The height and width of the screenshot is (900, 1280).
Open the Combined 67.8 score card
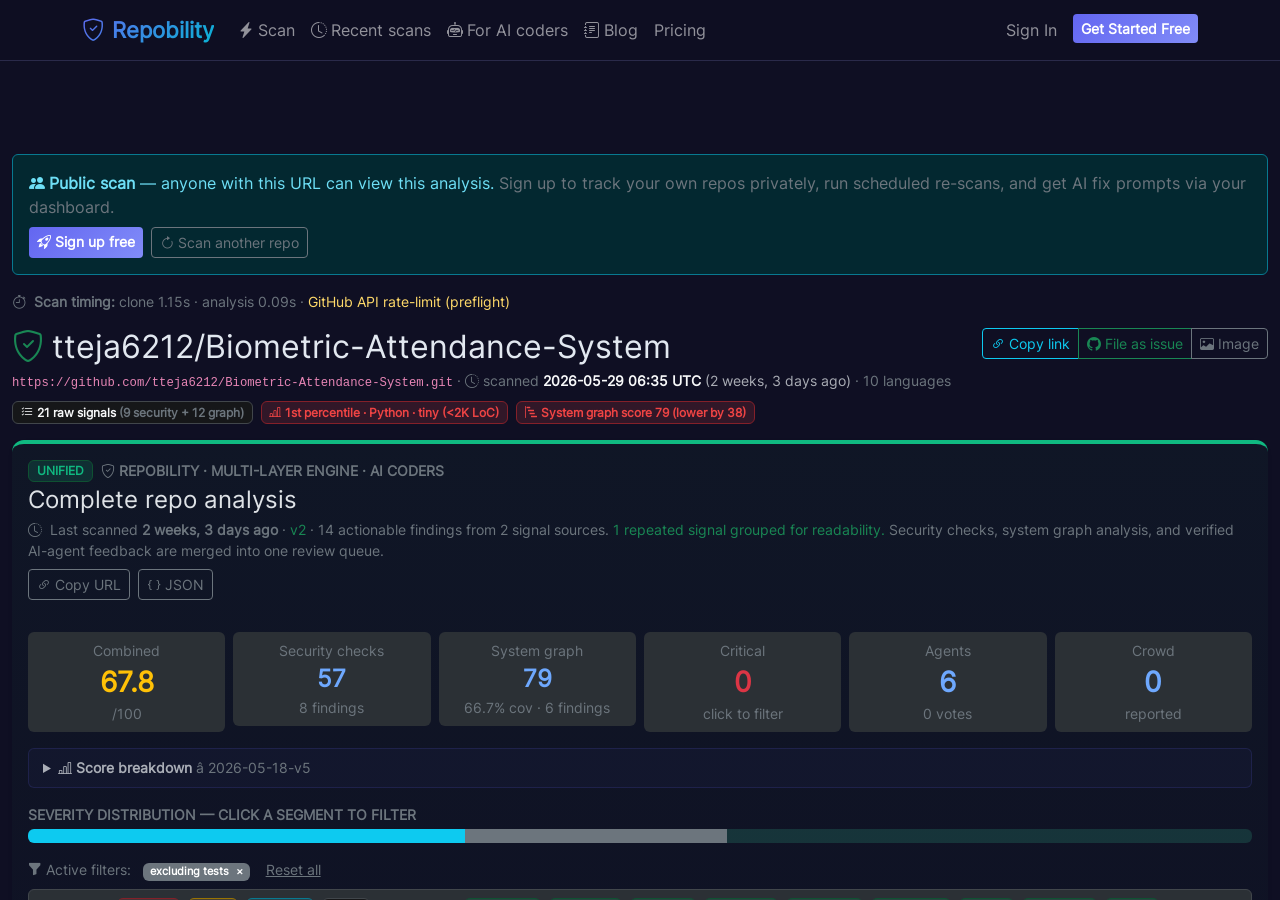point(126,682)
